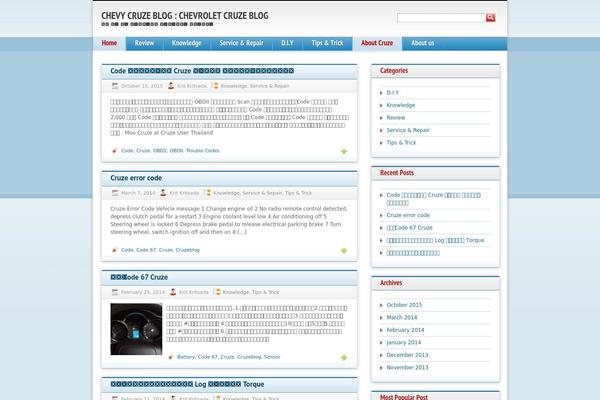Open the 'Sensor' tag link
The image size is (600, 400).
[x=272, y=357]
